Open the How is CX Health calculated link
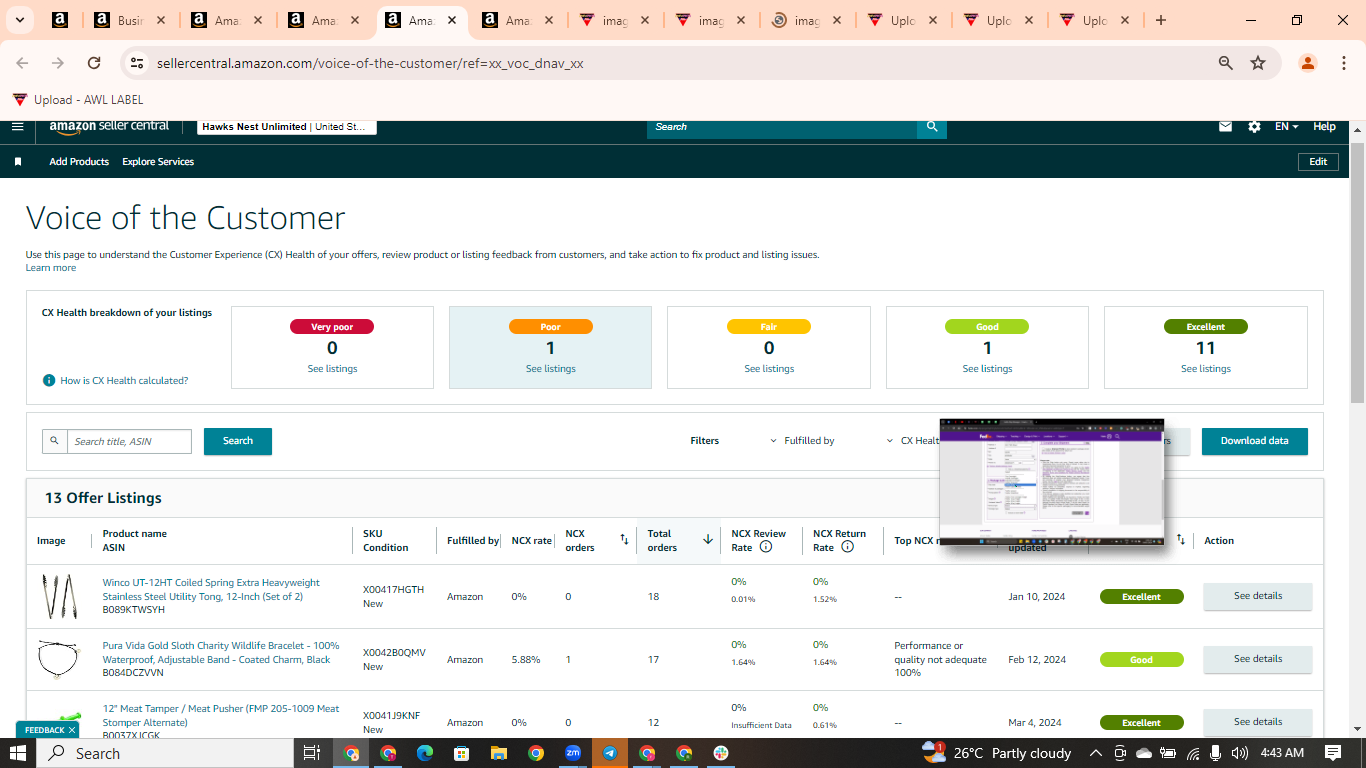This screenshot has width=1366, height=768. pyautogui.click(x=124, y=381)
